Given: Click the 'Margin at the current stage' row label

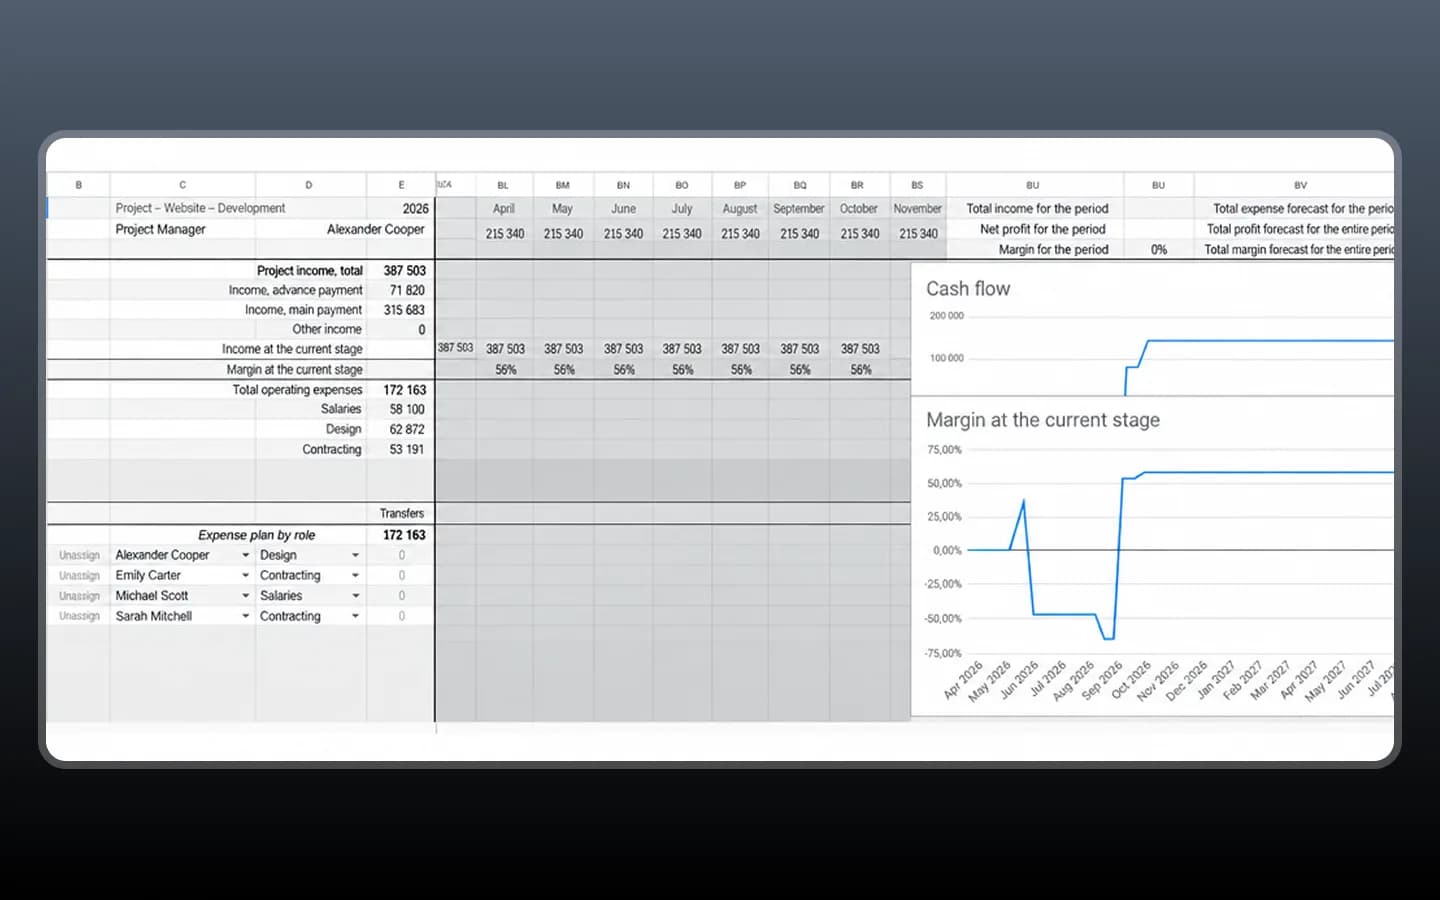Looking at the screenshot, I should (x=294, y=369).
